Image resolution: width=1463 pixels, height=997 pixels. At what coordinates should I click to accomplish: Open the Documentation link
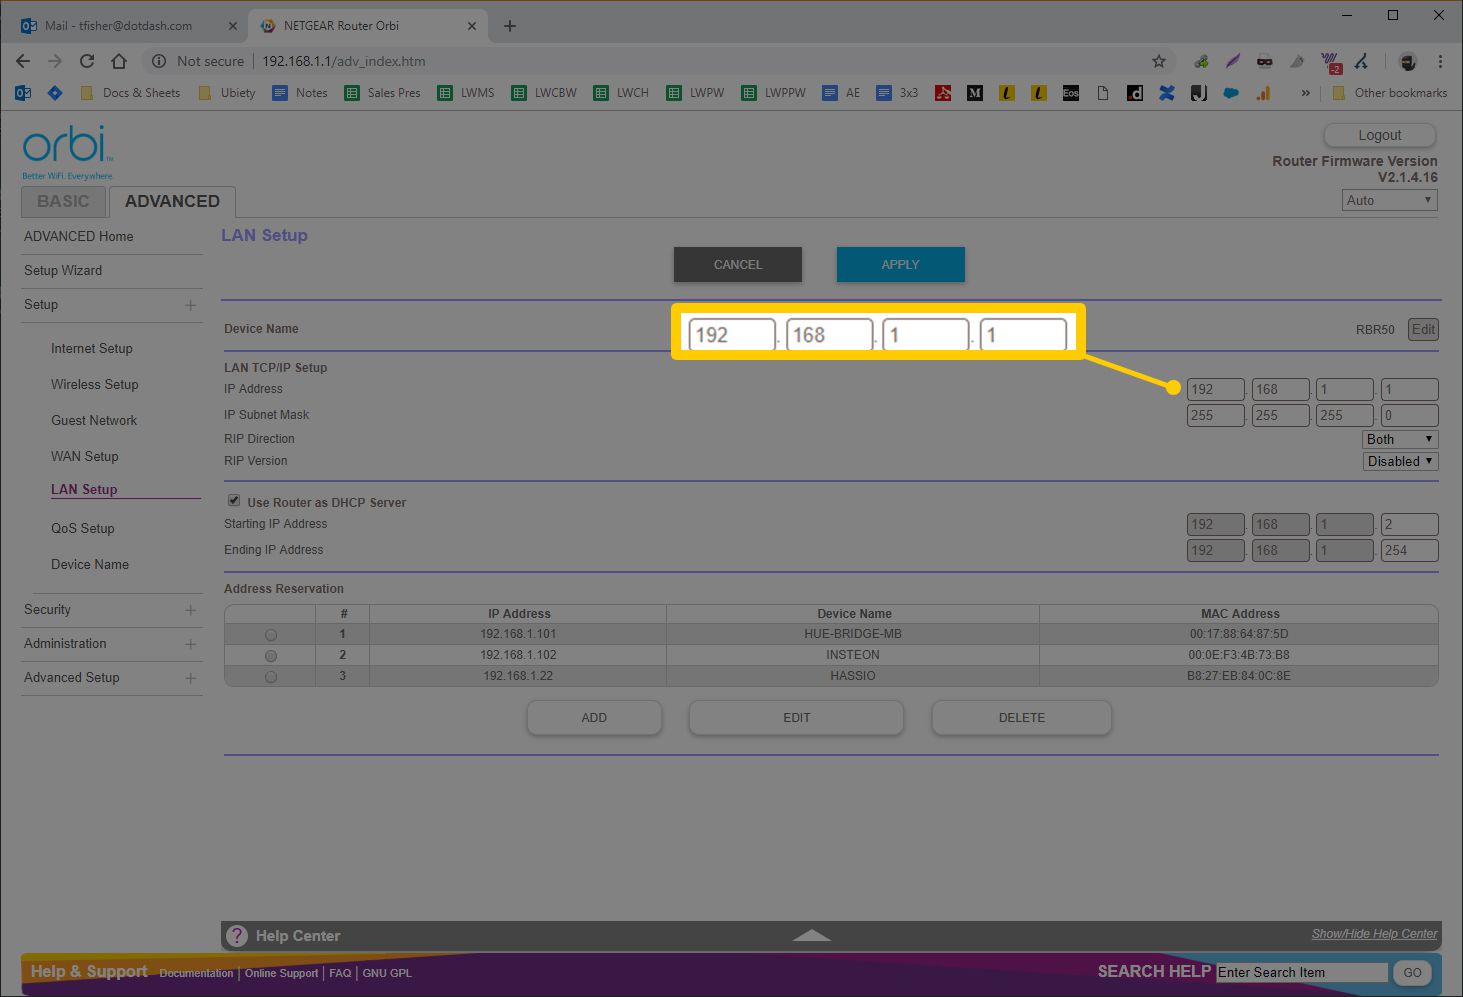(x=196, y=973)
